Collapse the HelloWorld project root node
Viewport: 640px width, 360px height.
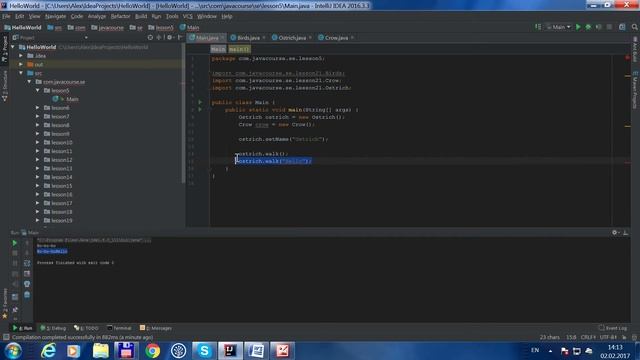[x=13, y=47]
